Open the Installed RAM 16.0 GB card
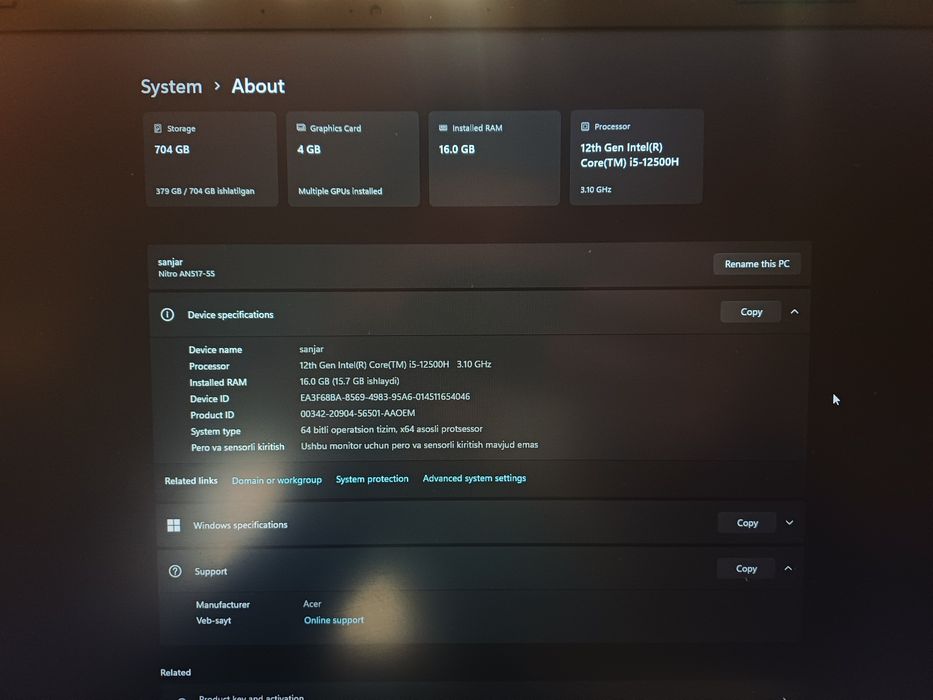This screenshot has width=933, height=700. 494,158
